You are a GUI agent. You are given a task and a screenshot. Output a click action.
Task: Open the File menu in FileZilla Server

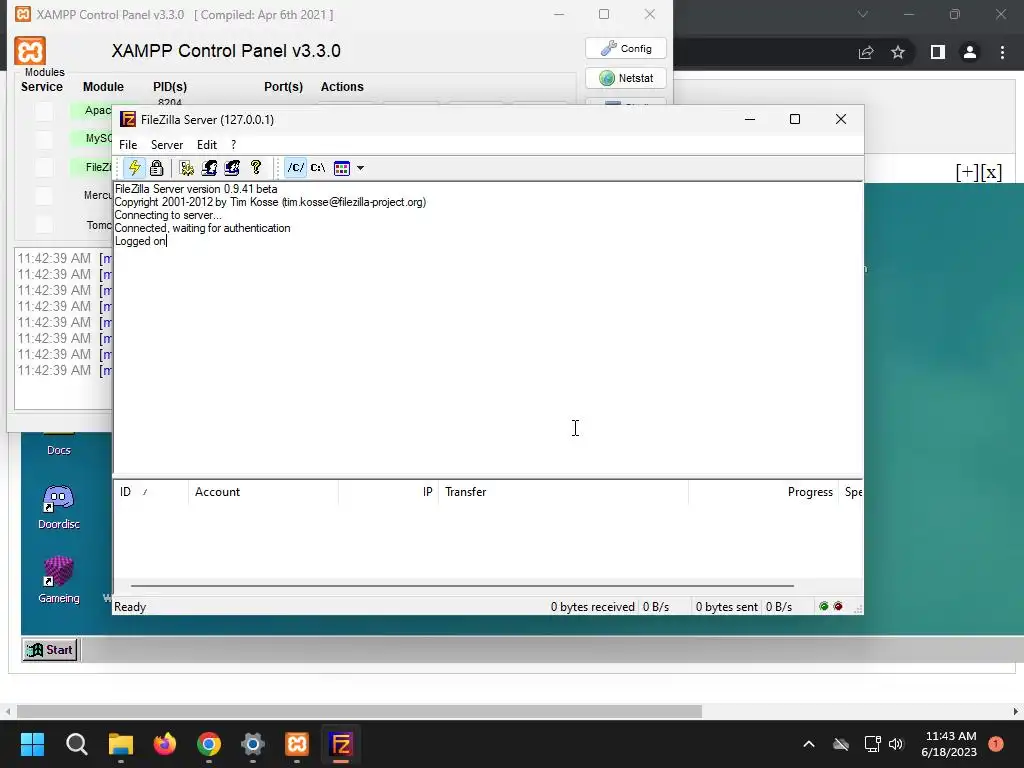[128, 145]
